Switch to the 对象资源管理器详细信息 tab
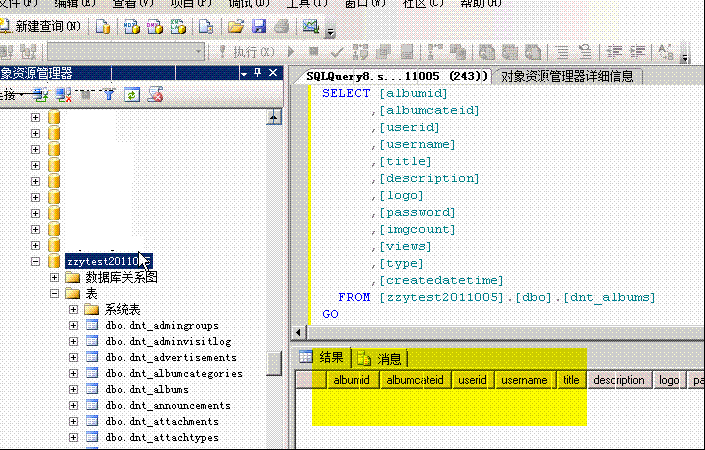705x450 pixels. [567, 76]
